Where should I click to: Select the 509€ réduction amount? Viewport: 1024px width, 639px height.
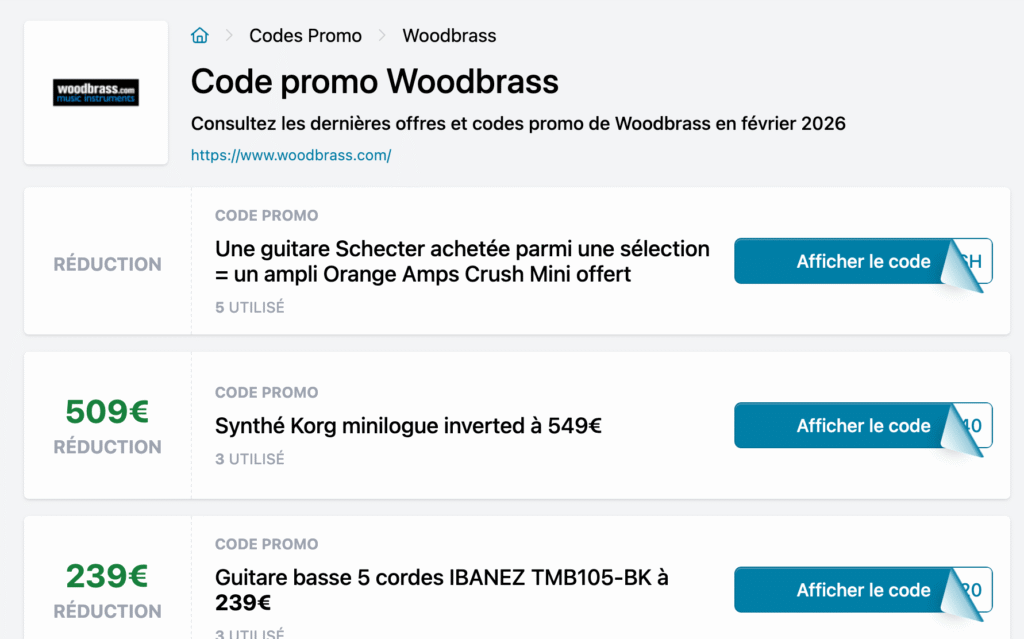click(106, 413)
